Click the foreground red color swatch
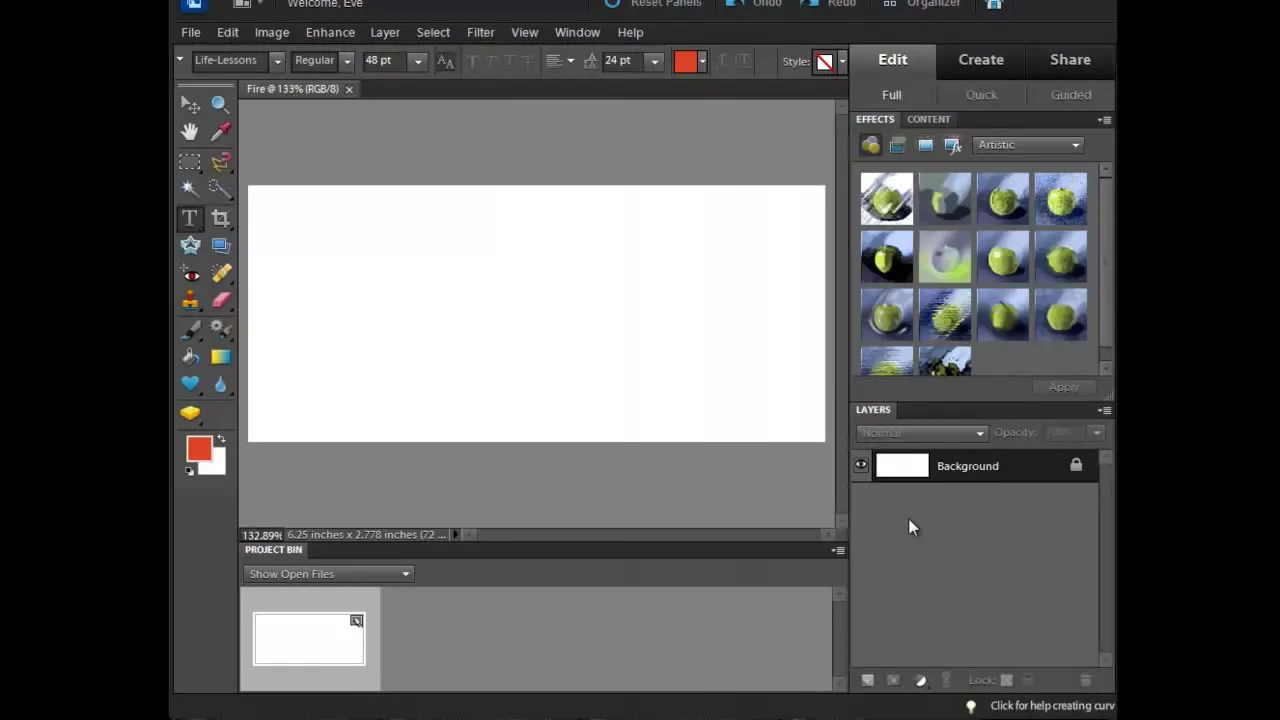Image resolution: width=1280 pixels, height=720 pixels. pos(198,449)
